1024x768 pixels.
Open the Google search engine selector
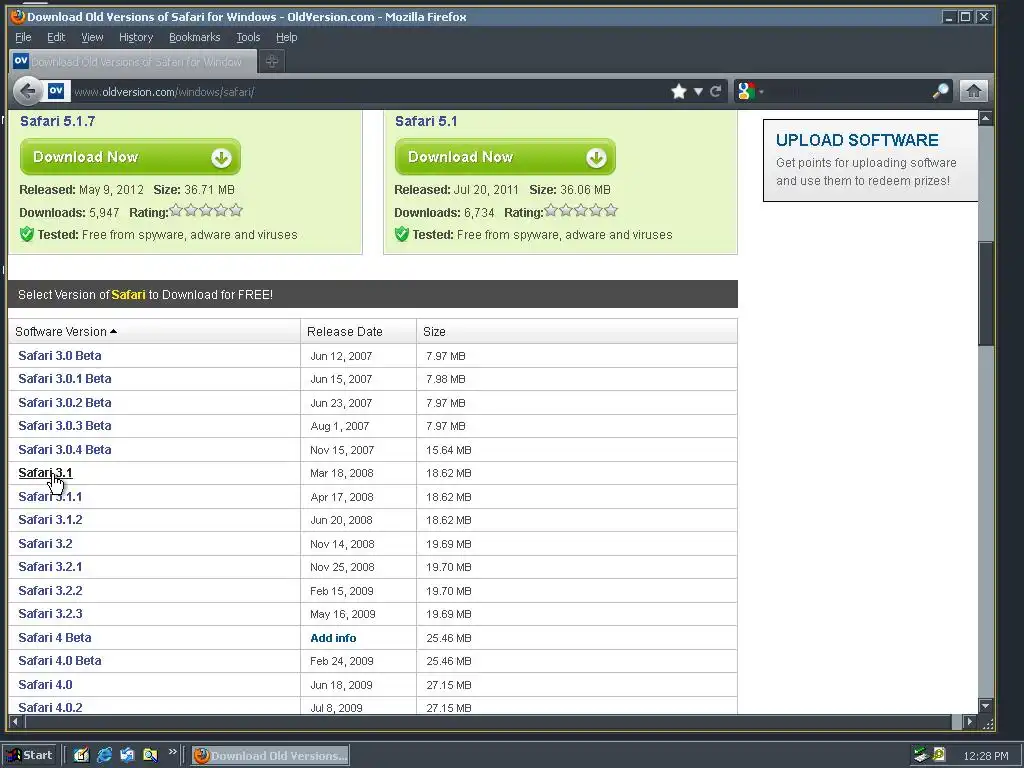[748, 91]
